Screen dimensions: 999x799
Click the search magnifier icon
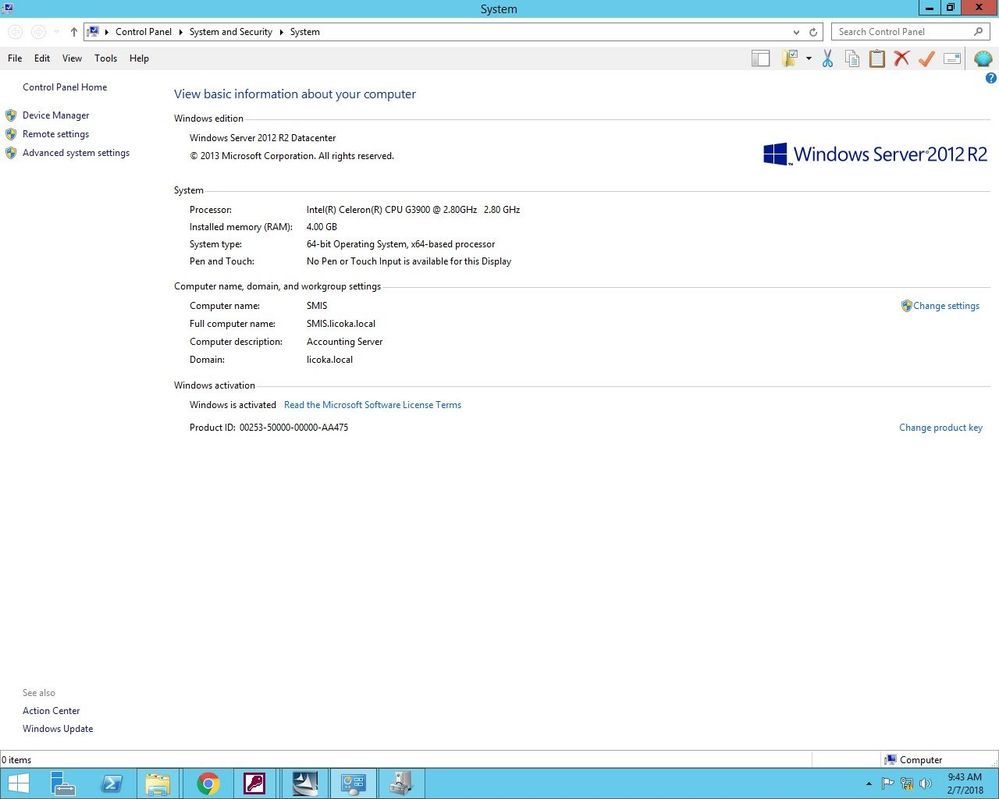[978, 31]
